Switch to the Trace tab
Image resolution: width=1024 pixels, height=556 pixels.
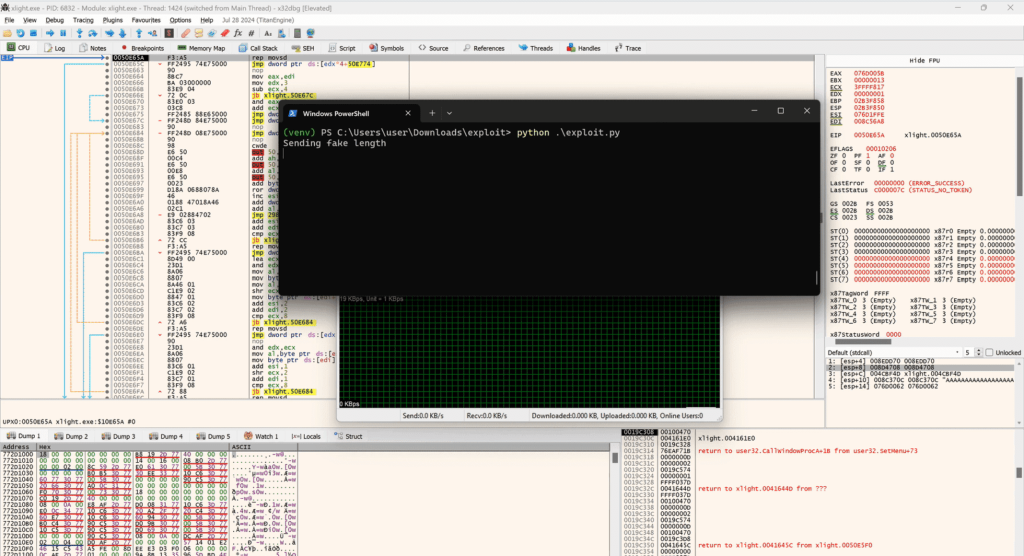628,48
